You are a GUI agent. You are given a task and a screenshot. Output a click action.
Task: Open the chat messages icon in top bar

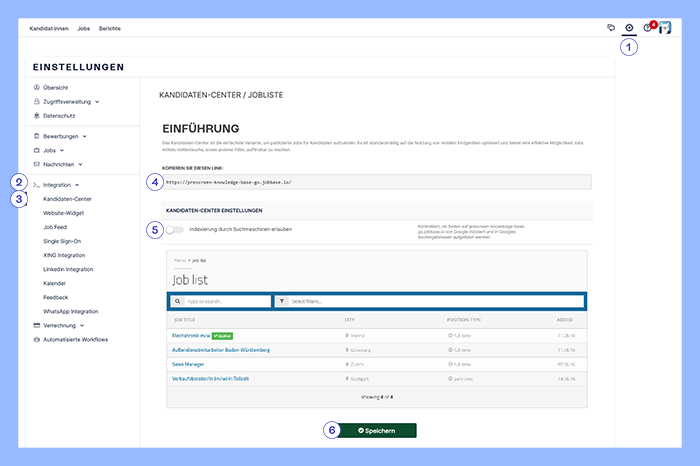coord(611,28)
